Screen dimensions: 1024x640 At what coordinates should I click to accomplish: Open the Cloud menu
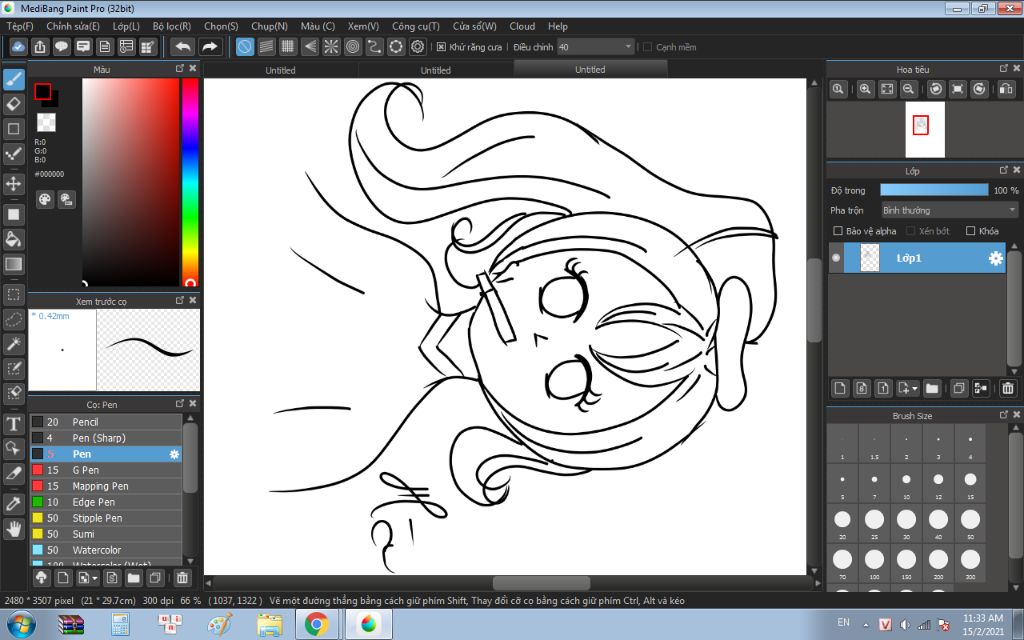[522, 26]
